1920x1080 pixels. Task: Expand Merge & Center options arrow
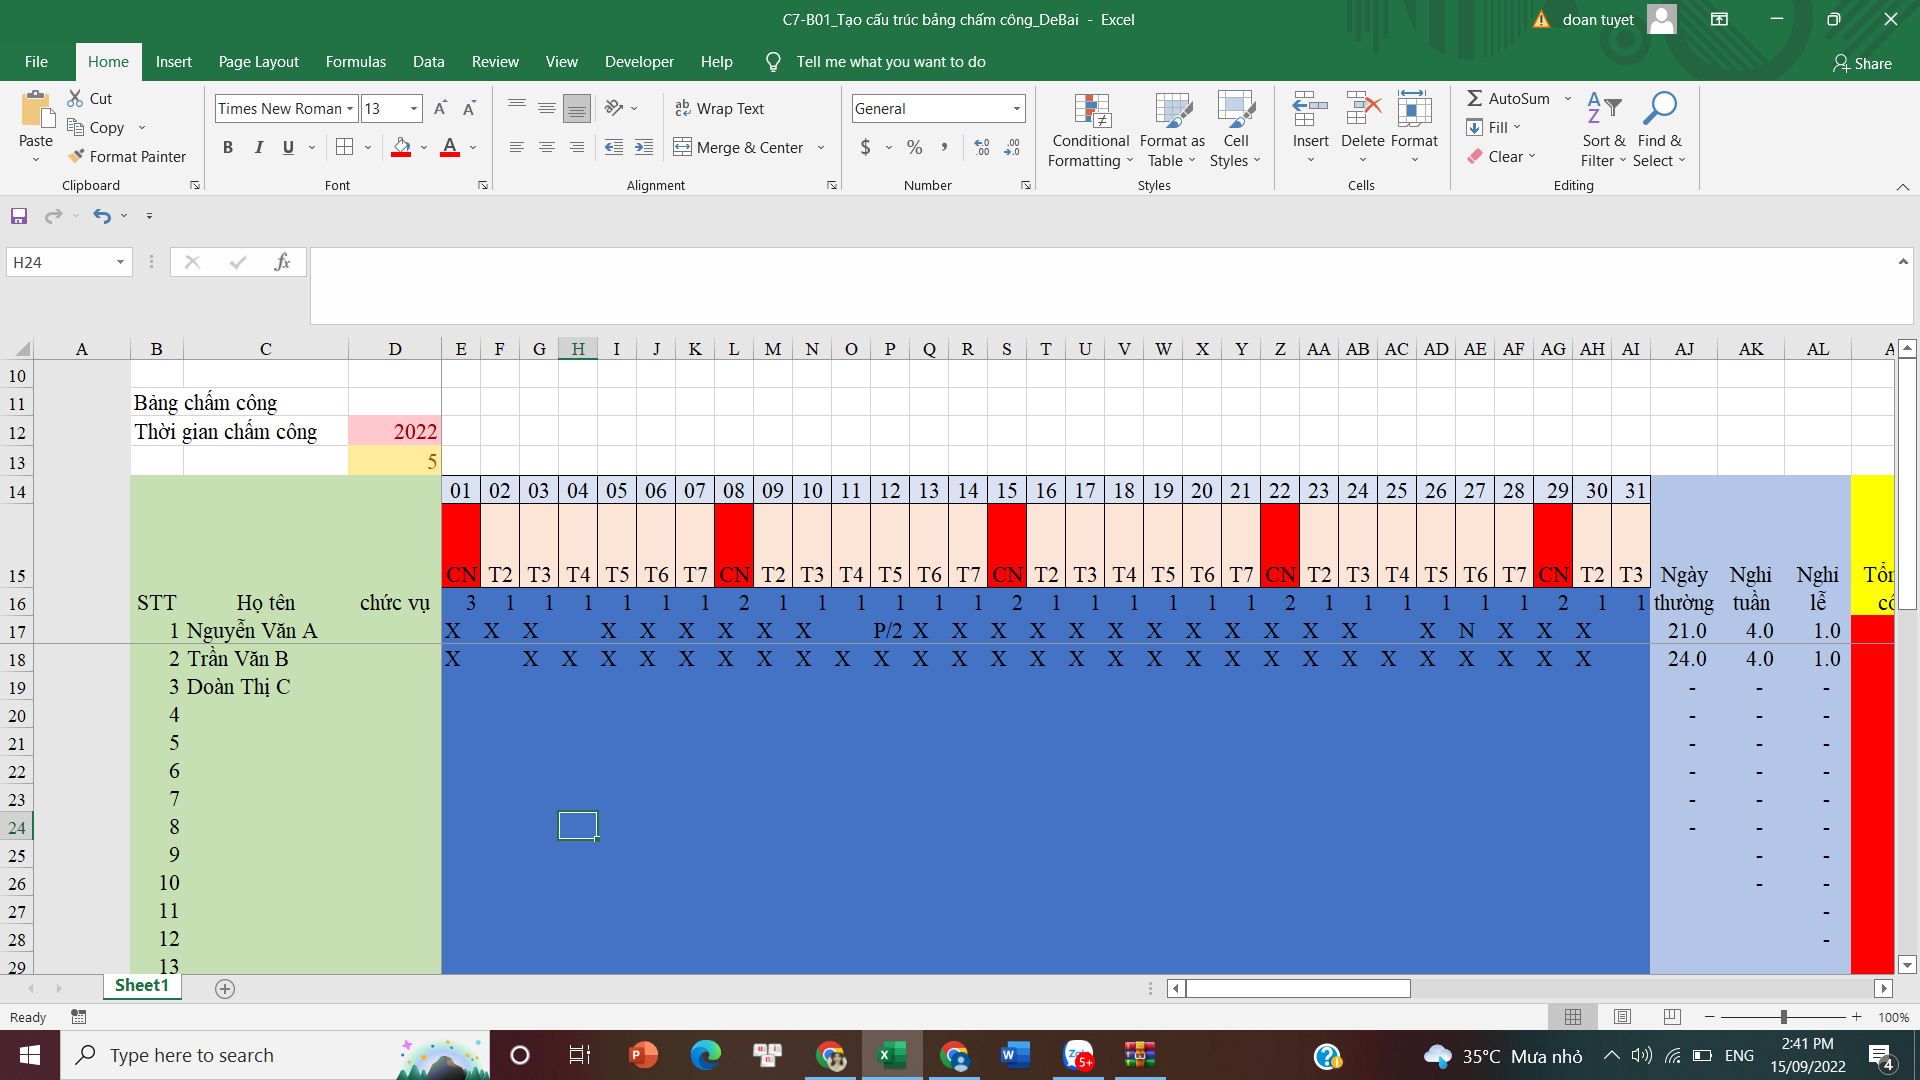click(821, 147)
